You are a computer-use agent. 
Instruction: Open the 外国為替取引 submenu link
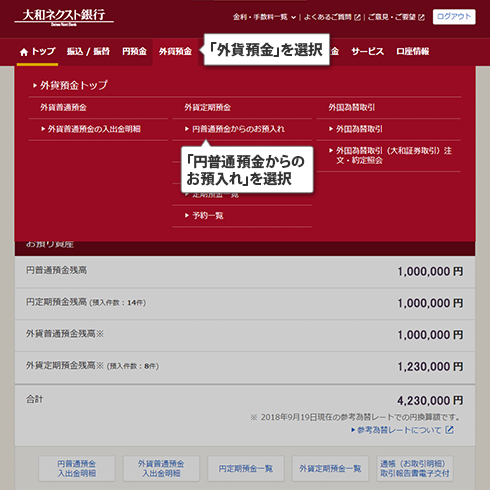[x=356, y=129]
